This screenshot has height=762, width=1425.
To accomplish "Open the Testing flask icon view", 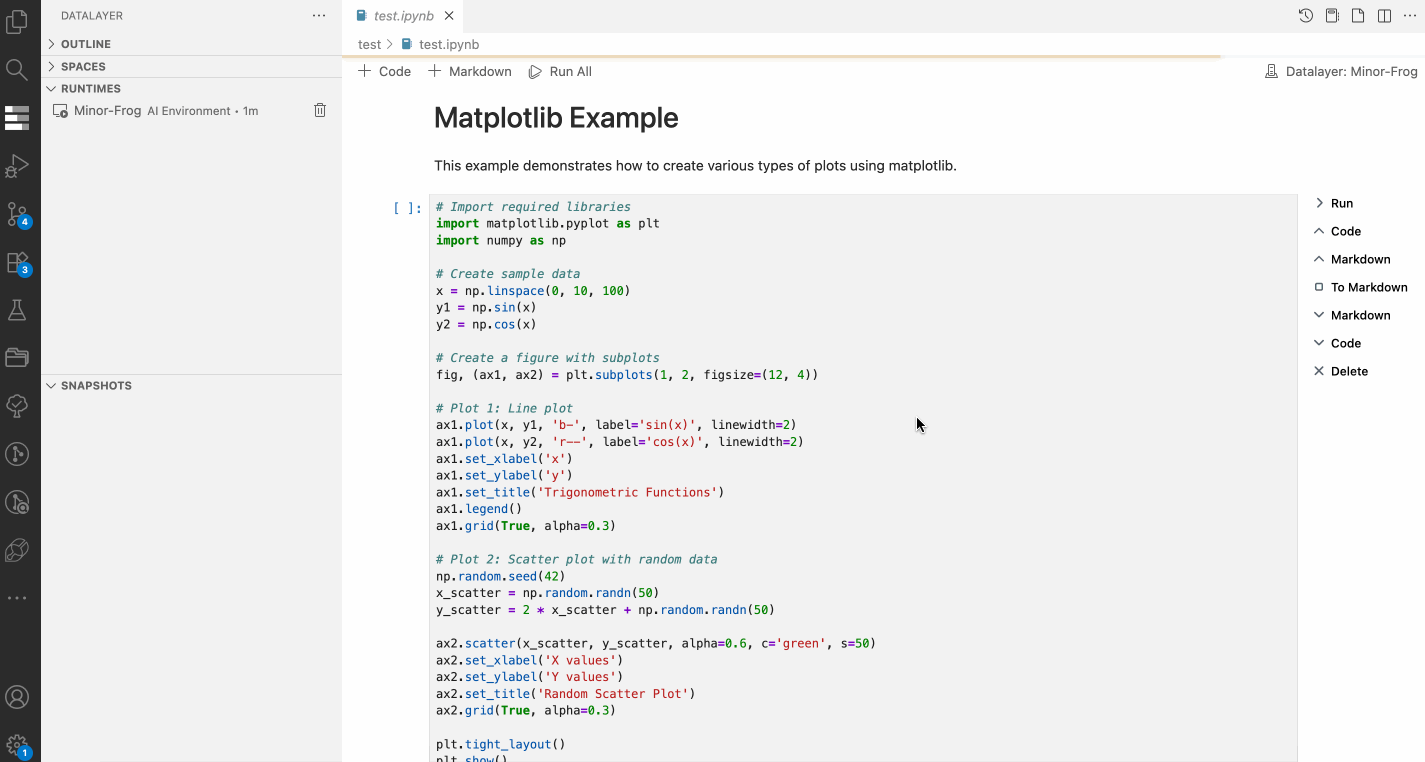I will click(17, 310).
